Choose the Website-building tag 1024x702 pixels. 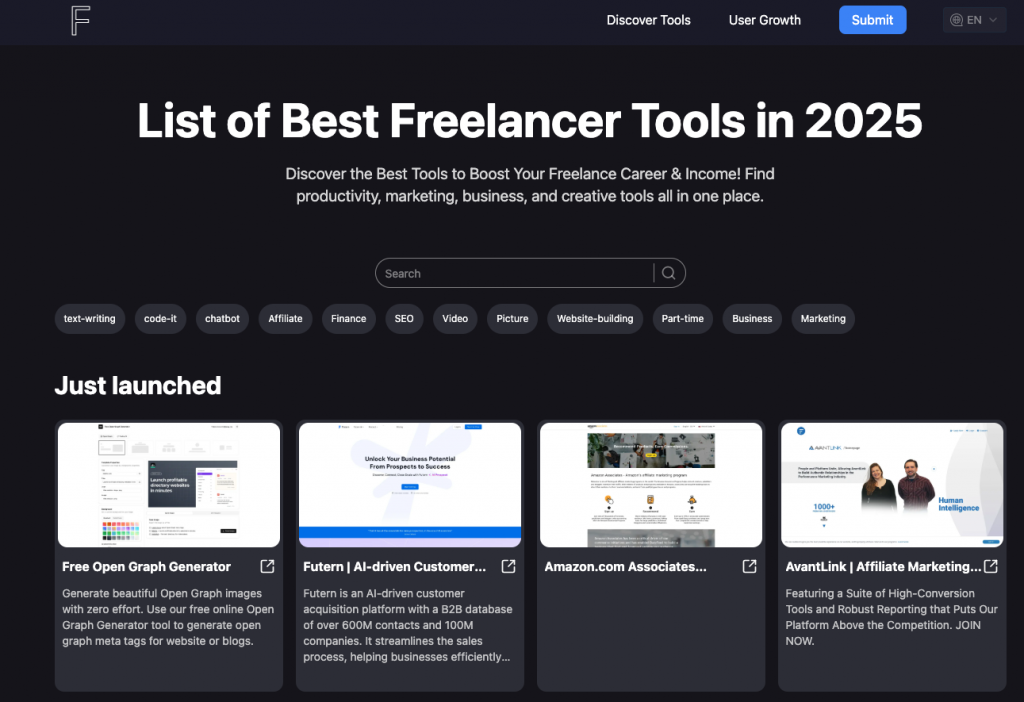(595, 319)
